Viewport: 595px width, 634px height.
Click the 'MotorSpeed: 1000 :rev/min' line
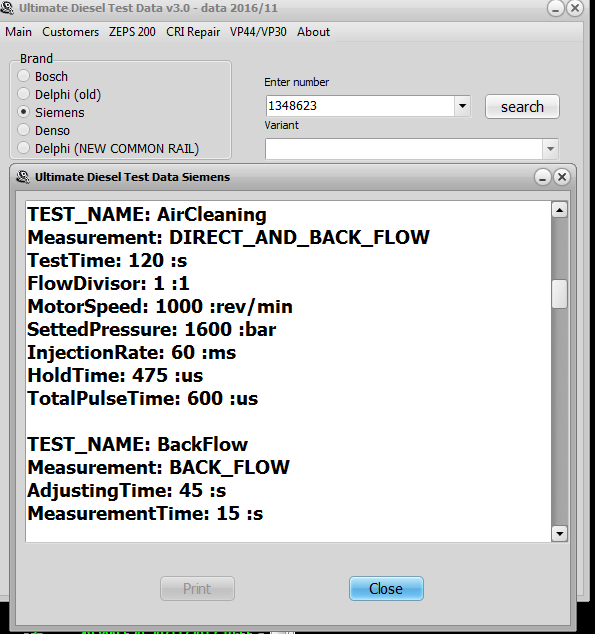160,306
